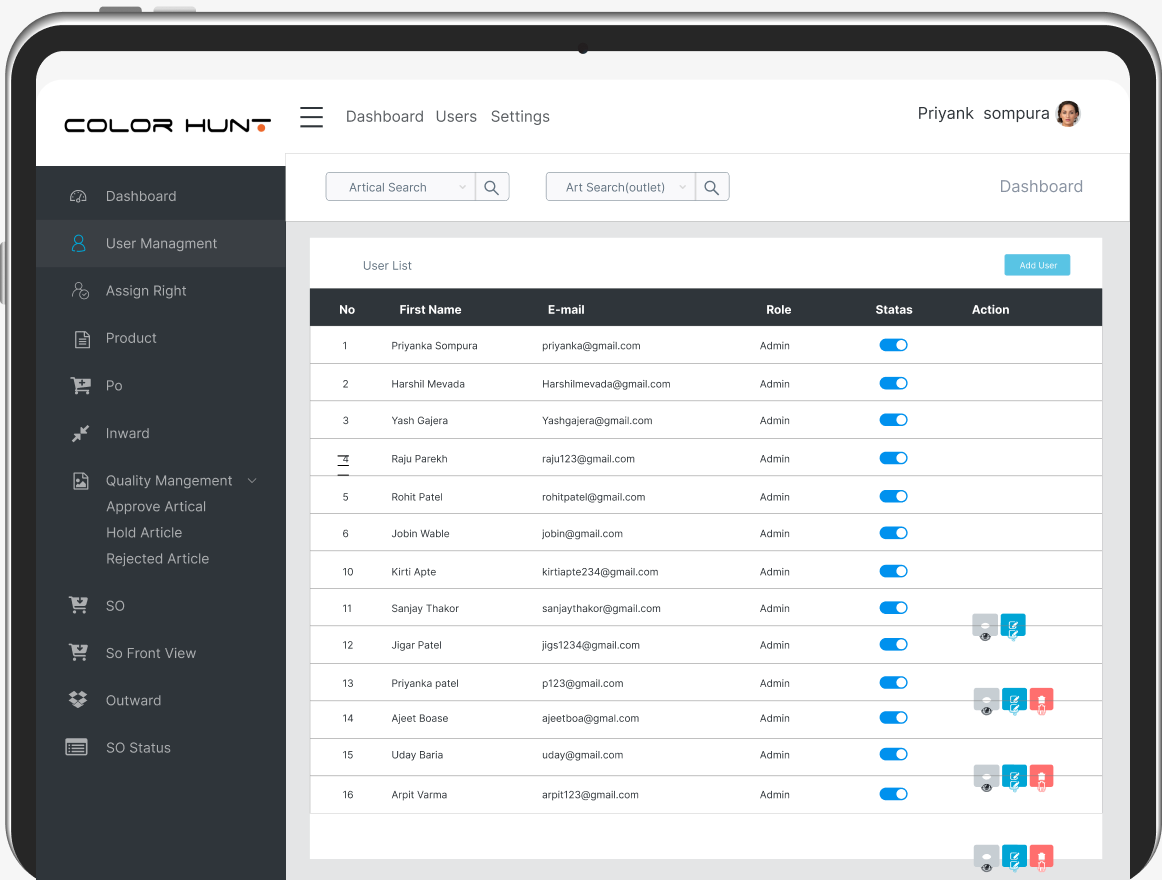
Task: Open the Settings top menu item
Action: tap(520, 116)
